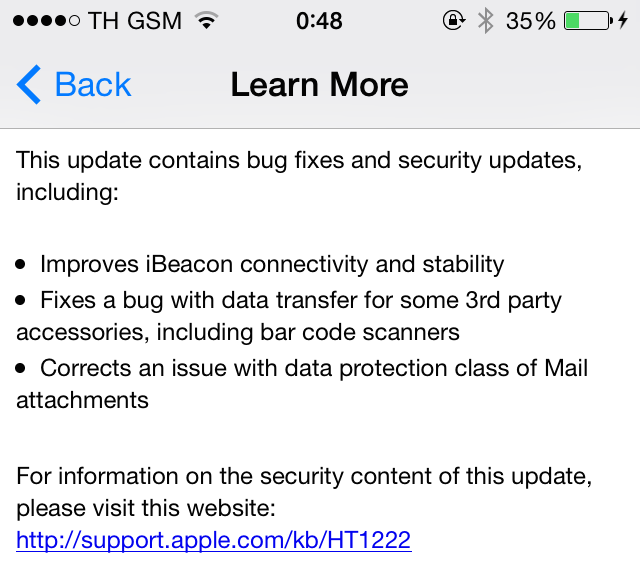
Task: Tap the opening paragraph about bug fixes
Action: (299, 176)
